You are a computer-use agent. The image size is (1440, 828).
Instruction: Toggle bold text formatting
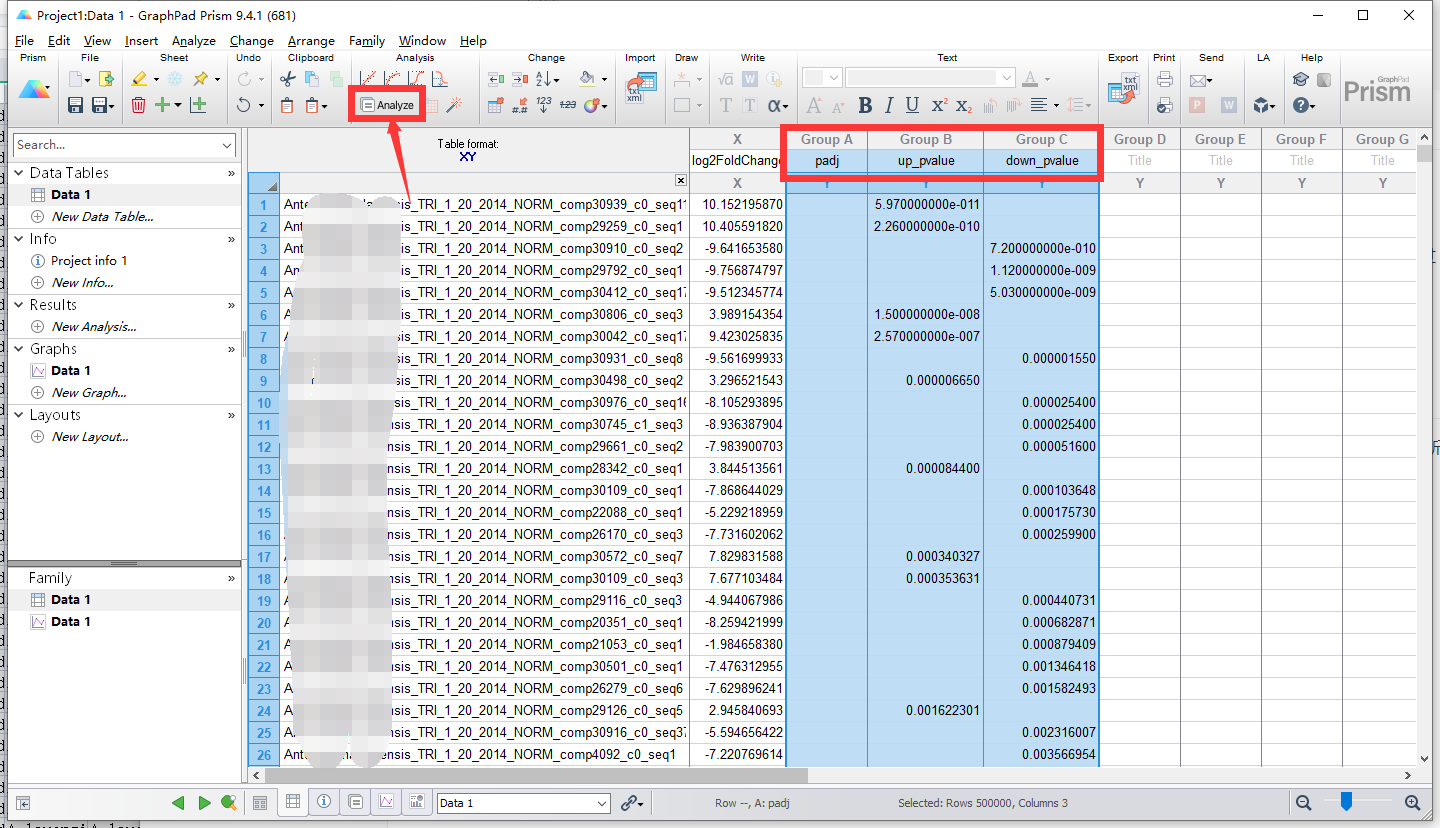click(x=865, y=105)
